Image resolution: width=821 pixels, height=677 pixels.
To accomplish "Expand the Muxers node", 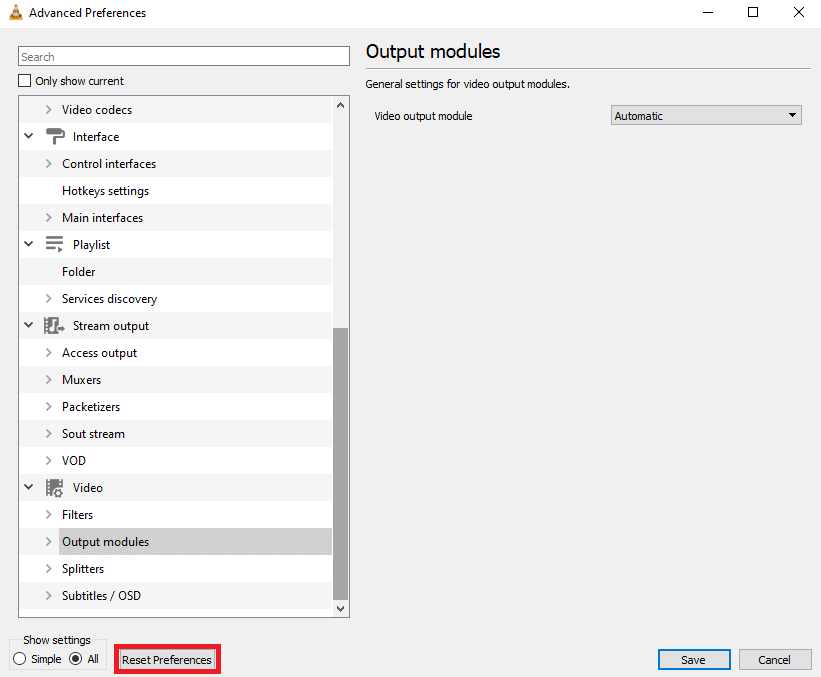I will click(x=49, y=380).
